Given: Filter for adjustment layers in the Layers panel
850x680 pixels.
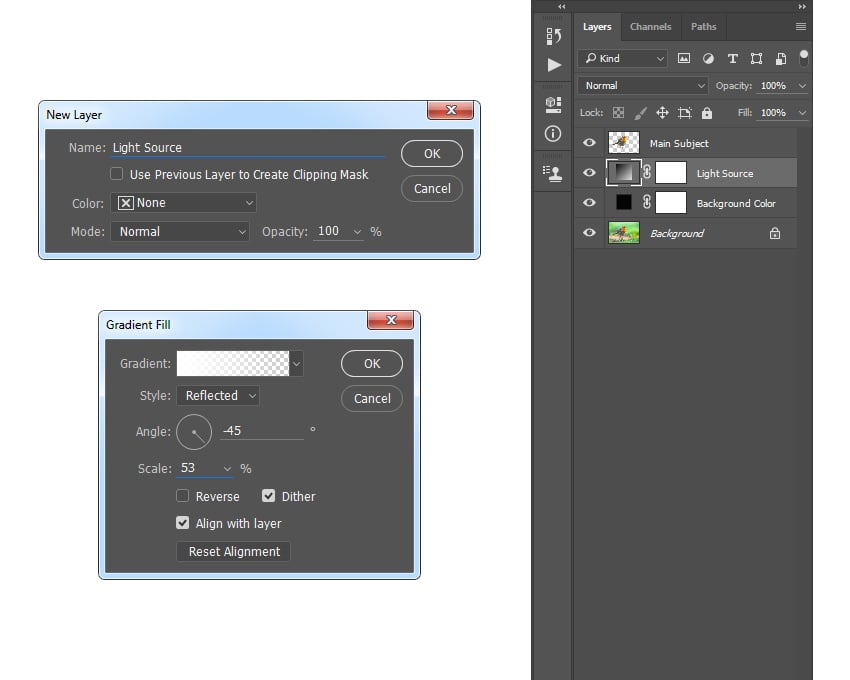Looking at the screenshot, I should [x=708, y=58].
